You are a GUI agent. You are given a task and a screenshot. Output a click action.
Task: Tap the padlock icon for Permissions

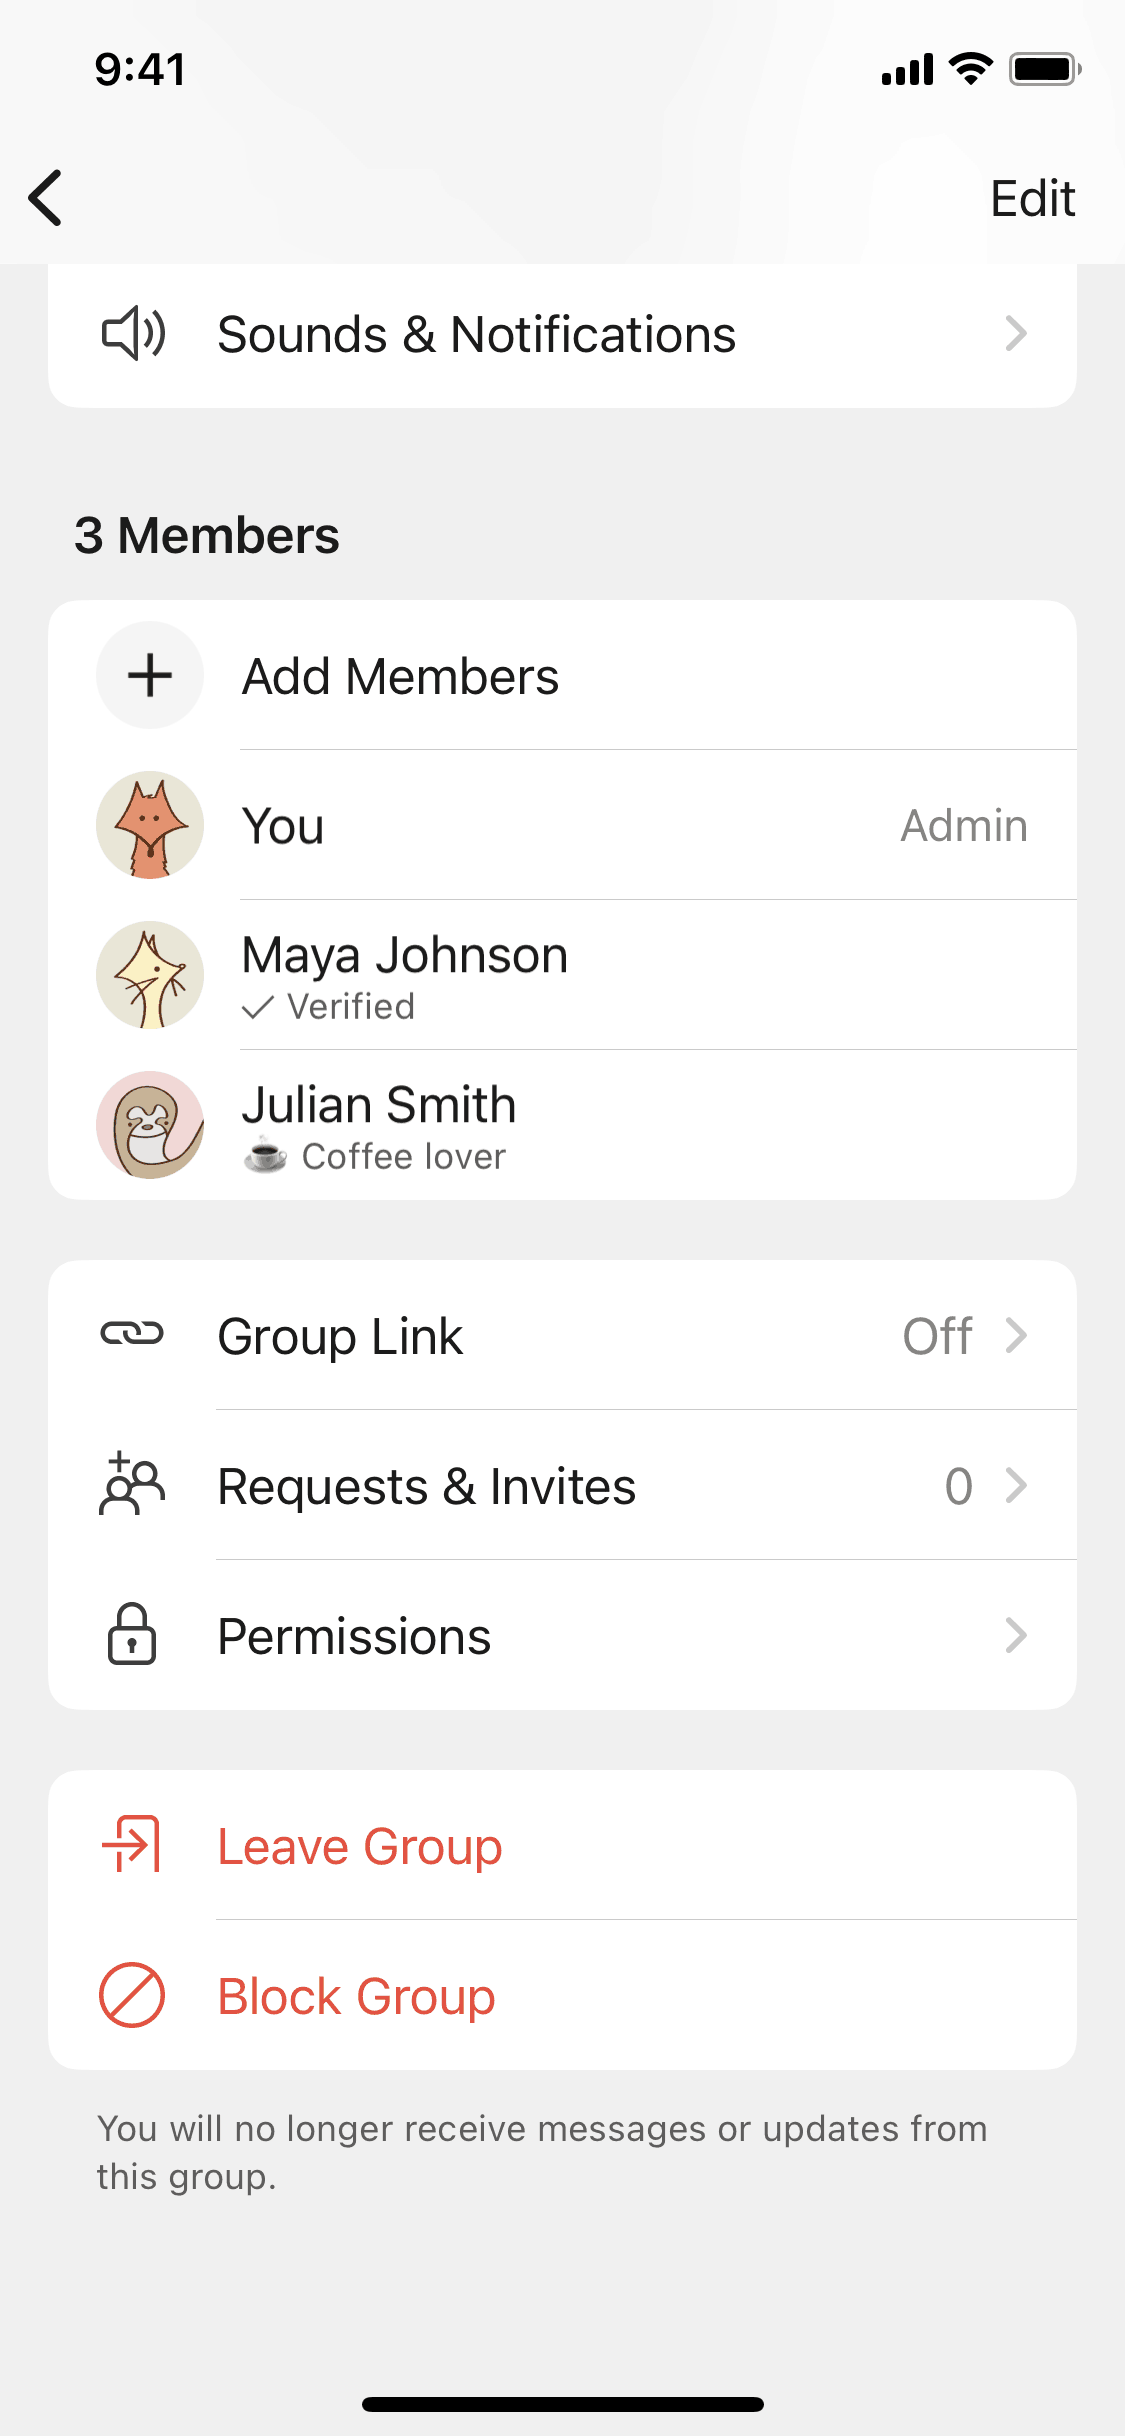click(x=132, y=1634)
